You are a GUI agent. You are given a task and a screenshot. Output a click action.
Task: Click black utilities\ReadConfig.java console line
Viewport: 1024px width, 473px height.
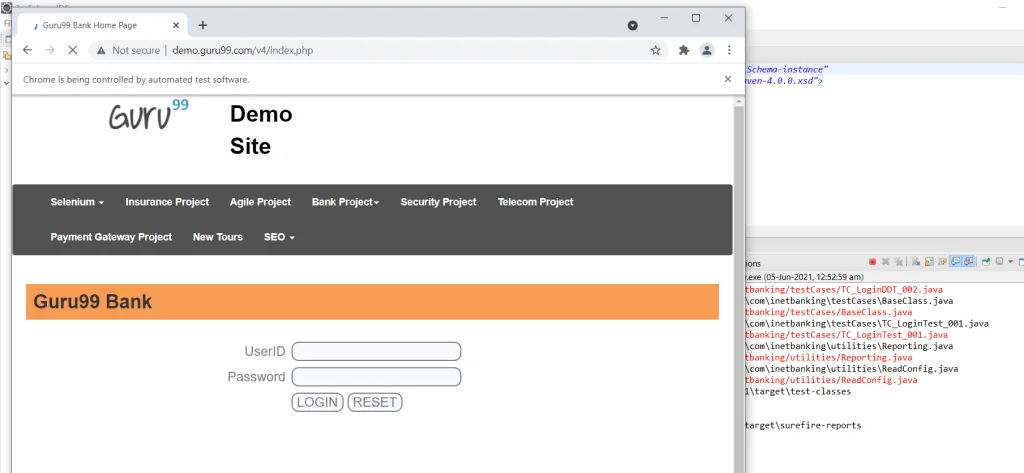tap(852, 368)
